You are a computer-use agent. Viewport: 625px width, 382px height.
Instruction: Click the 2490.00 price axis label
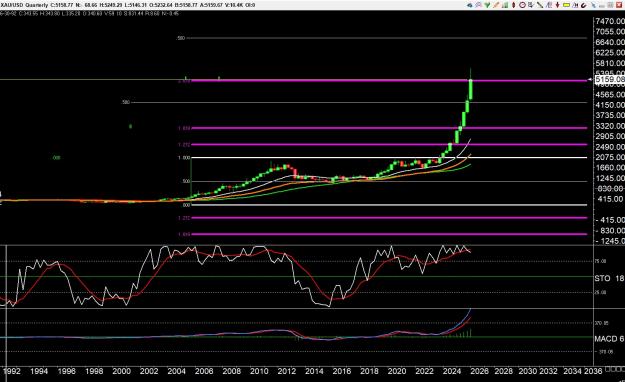pyautogui.click(x=610, y=147)
